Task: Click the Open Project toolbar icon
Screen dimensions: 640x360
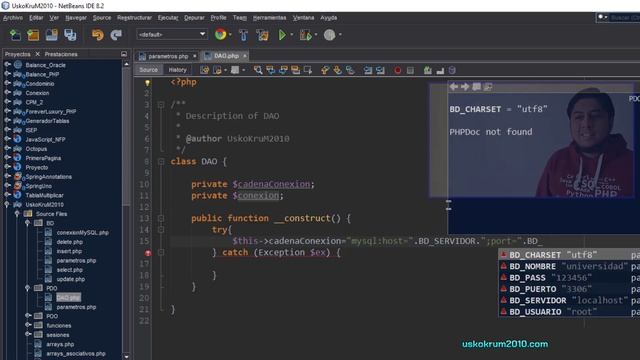Action: point(52,35)
